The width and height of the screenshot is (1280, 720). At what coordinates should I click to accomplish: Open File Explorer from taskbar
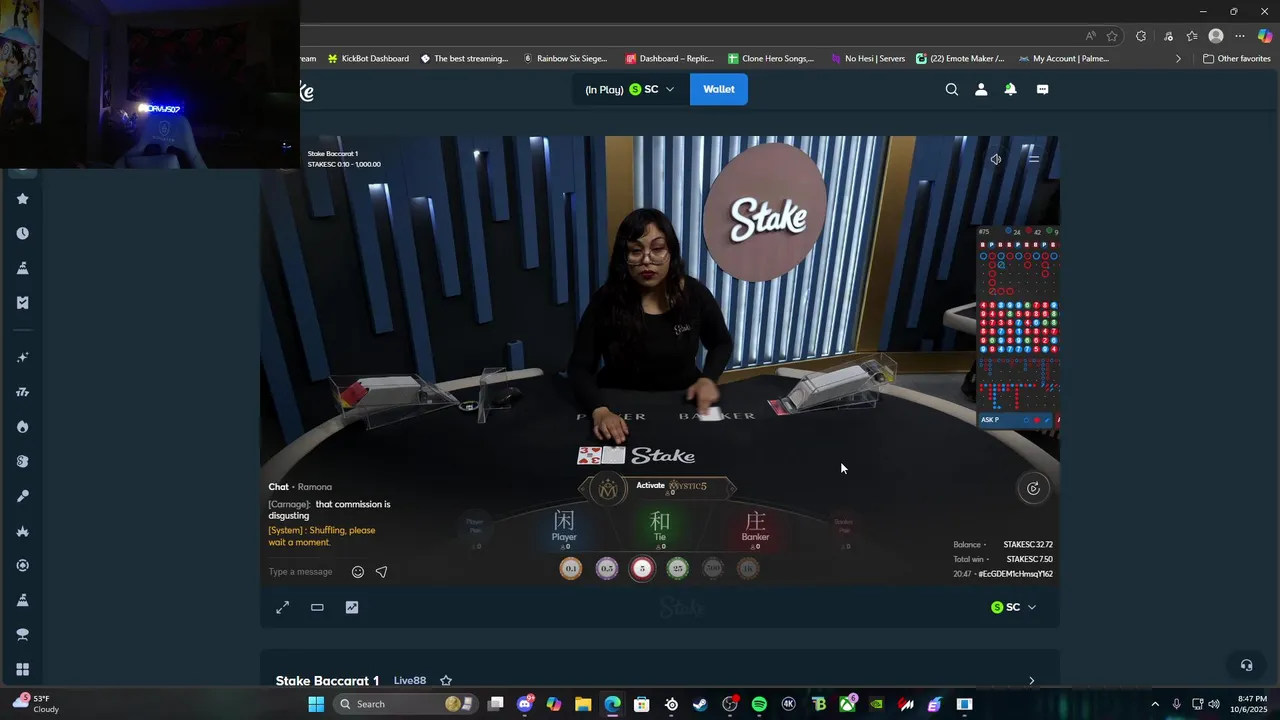(x=583, y=704)
